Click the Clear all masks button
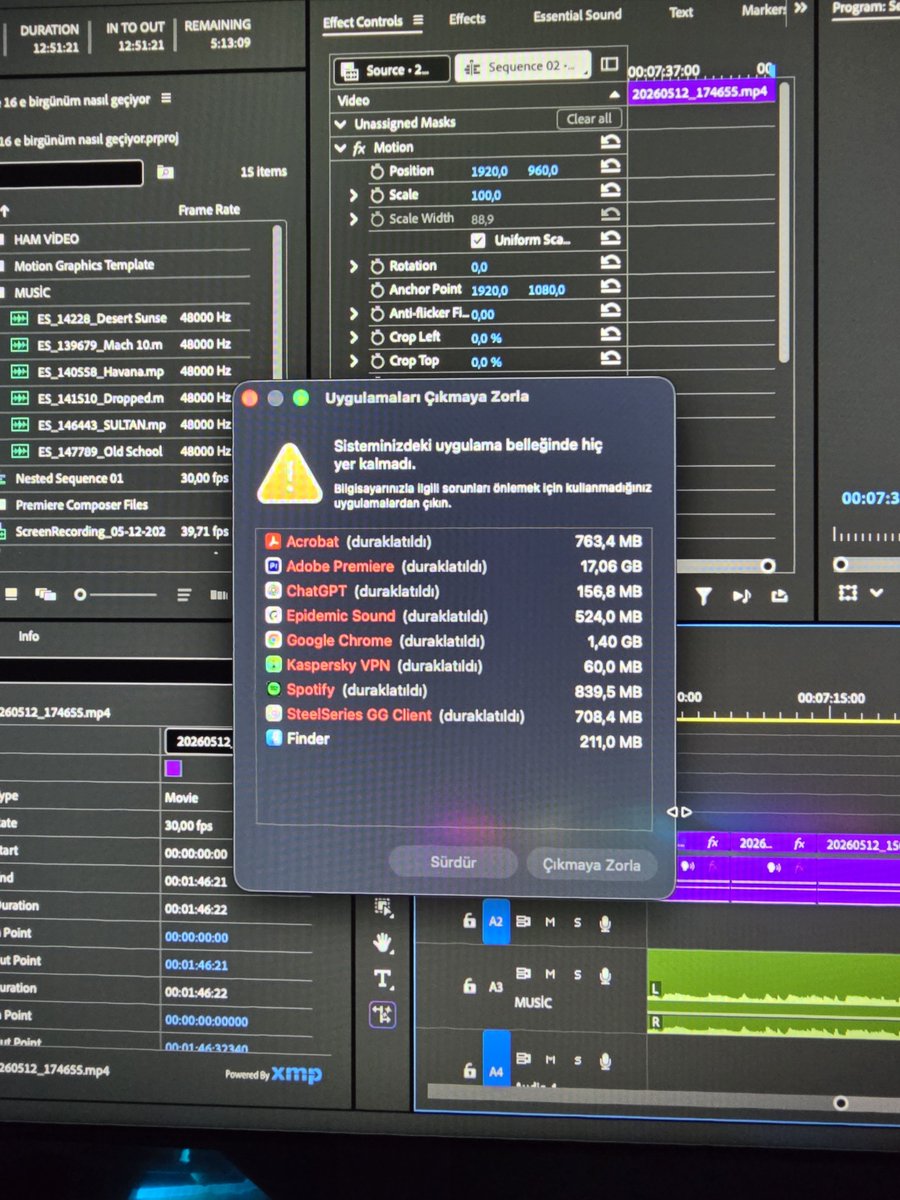The image size is (900, 1200). [589, 119]
